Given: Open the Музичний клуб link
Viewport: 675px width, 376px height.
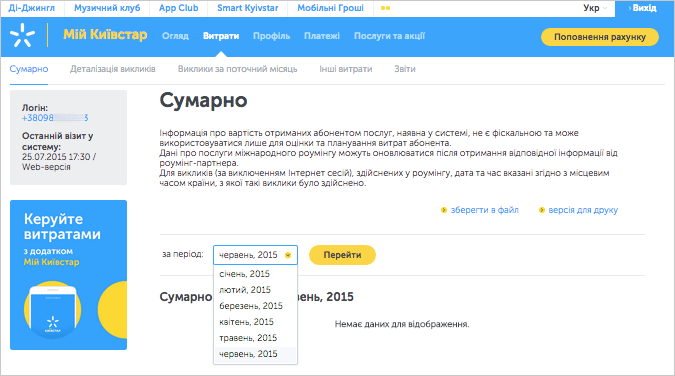Looking at the screenshot, I should (107, 8).
